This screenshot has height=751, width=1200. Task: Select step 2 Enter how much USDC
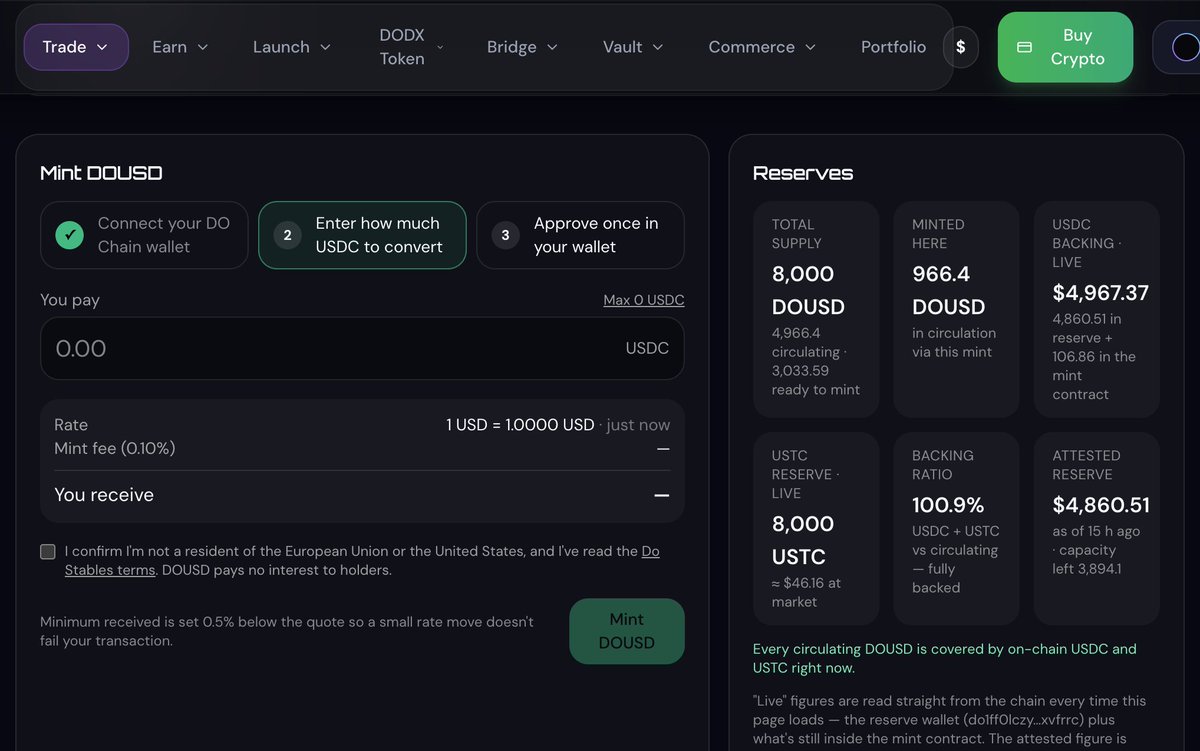[x=362, y=235]
